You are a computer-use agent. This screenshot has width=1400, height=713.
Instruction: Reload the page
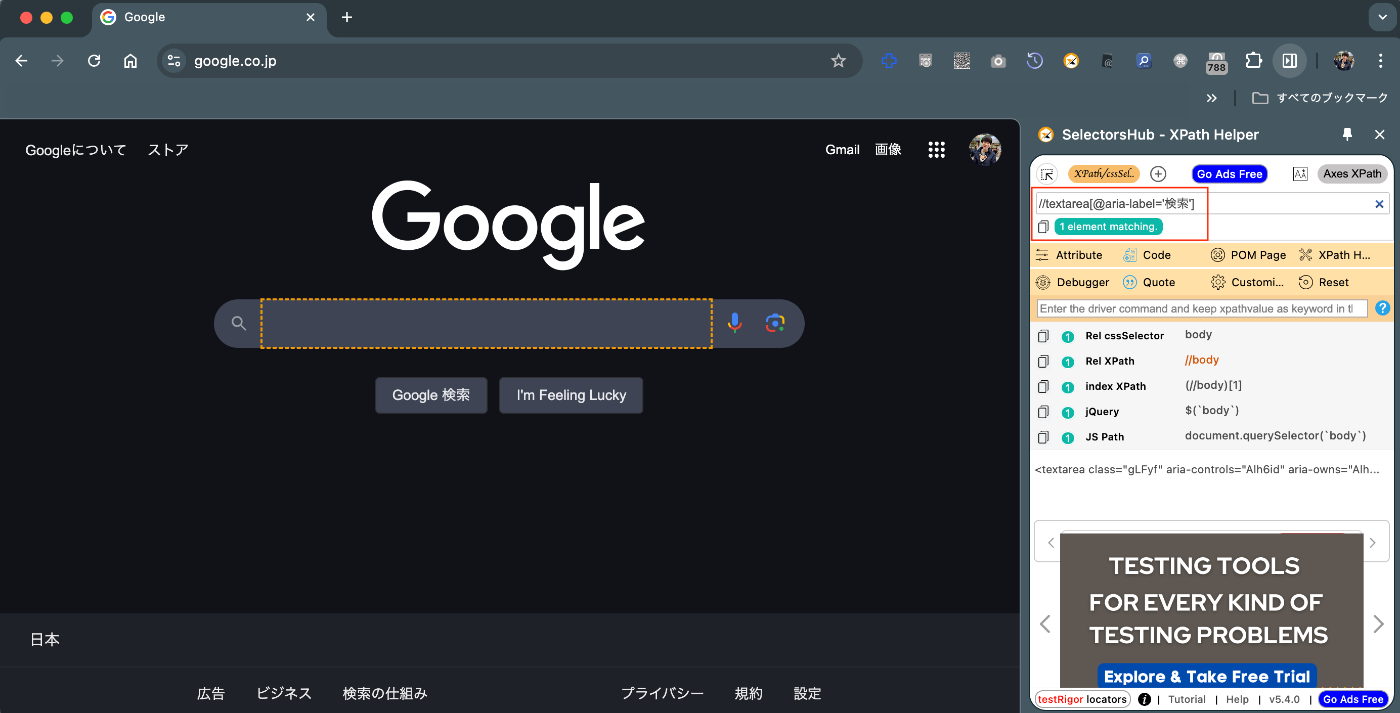[x=94, y=61]
